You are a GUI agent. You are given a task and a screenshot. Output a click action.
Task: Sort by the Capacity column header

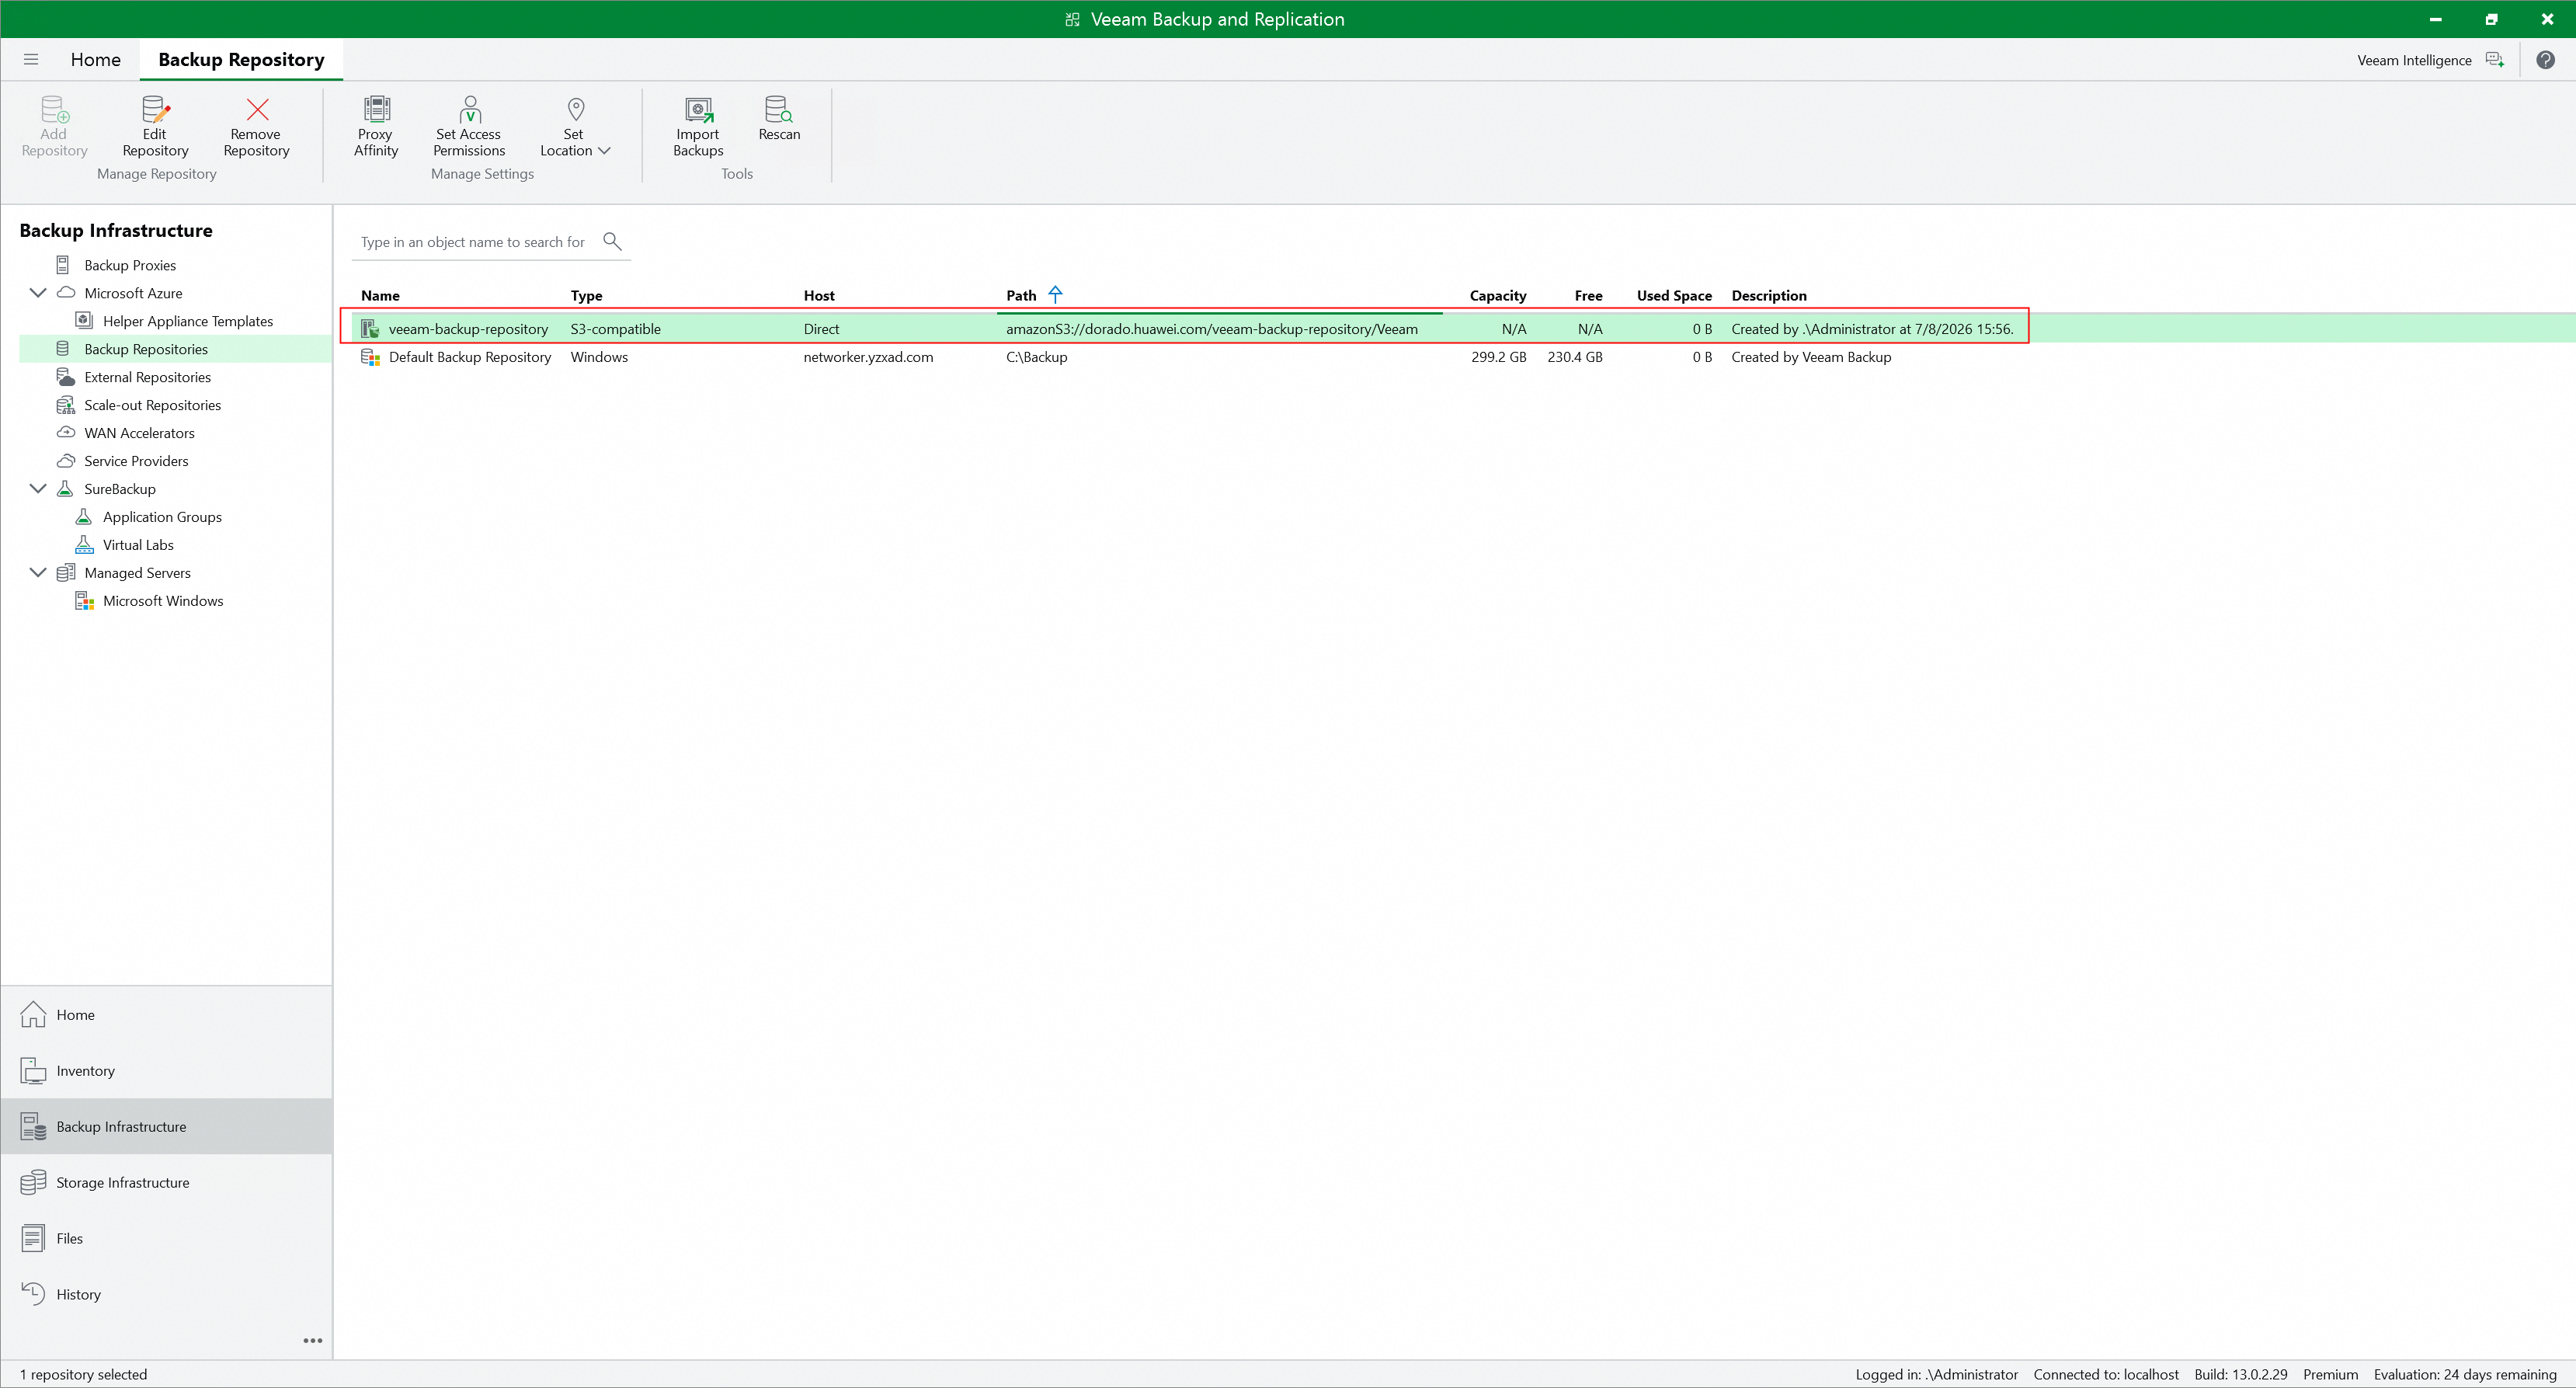click(x=1498, y=295)
